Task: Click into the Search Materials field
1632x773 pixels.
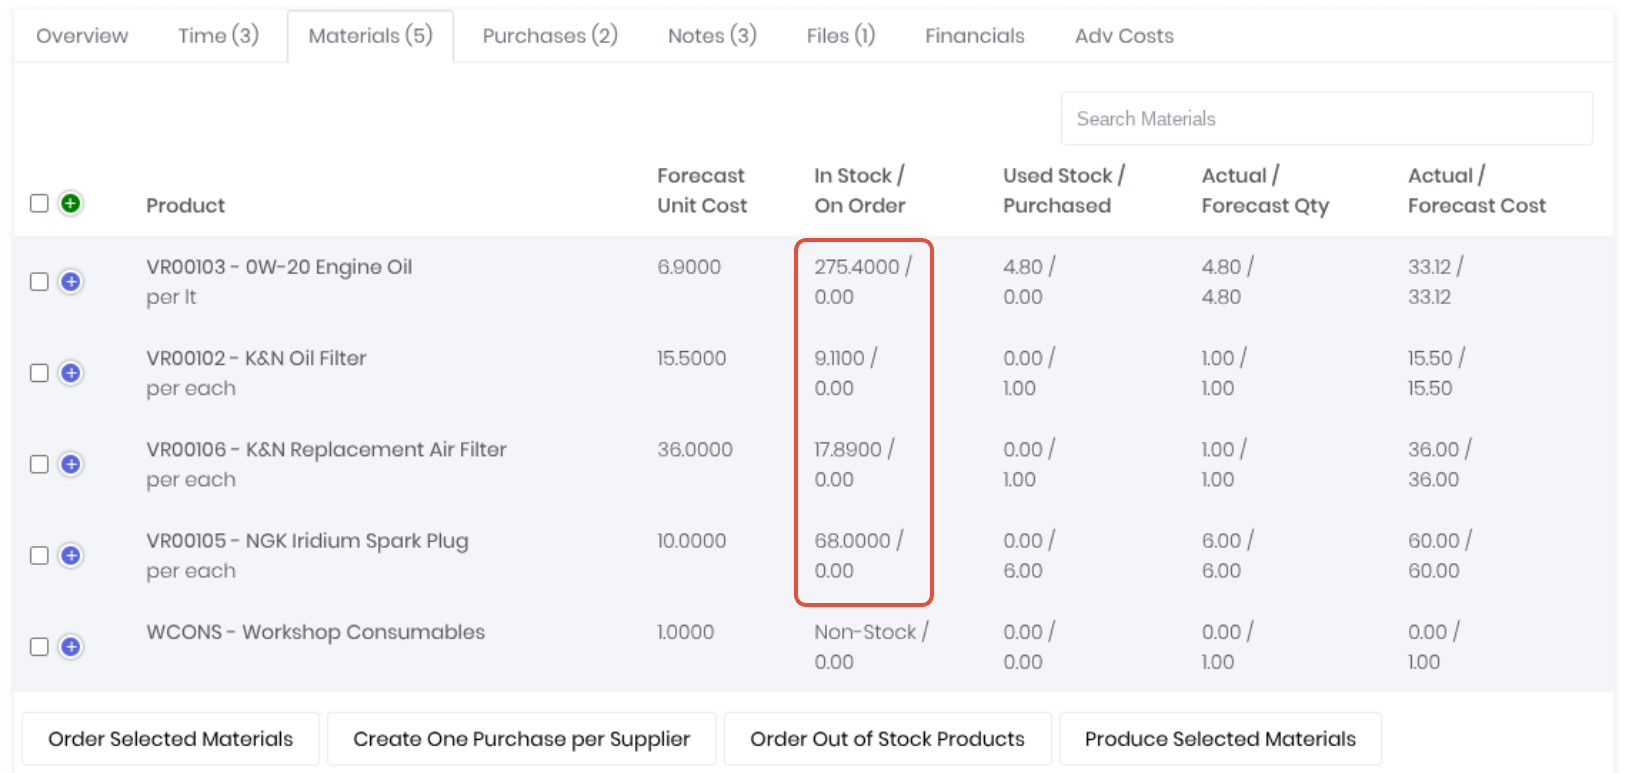Action: (x=1326, y=119)
